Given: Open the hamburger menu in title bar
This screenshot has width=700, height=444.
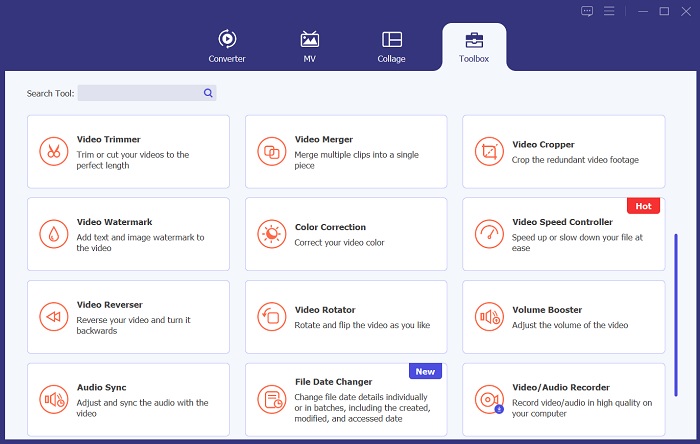Looking at the screenshot, I should (609, 11).
